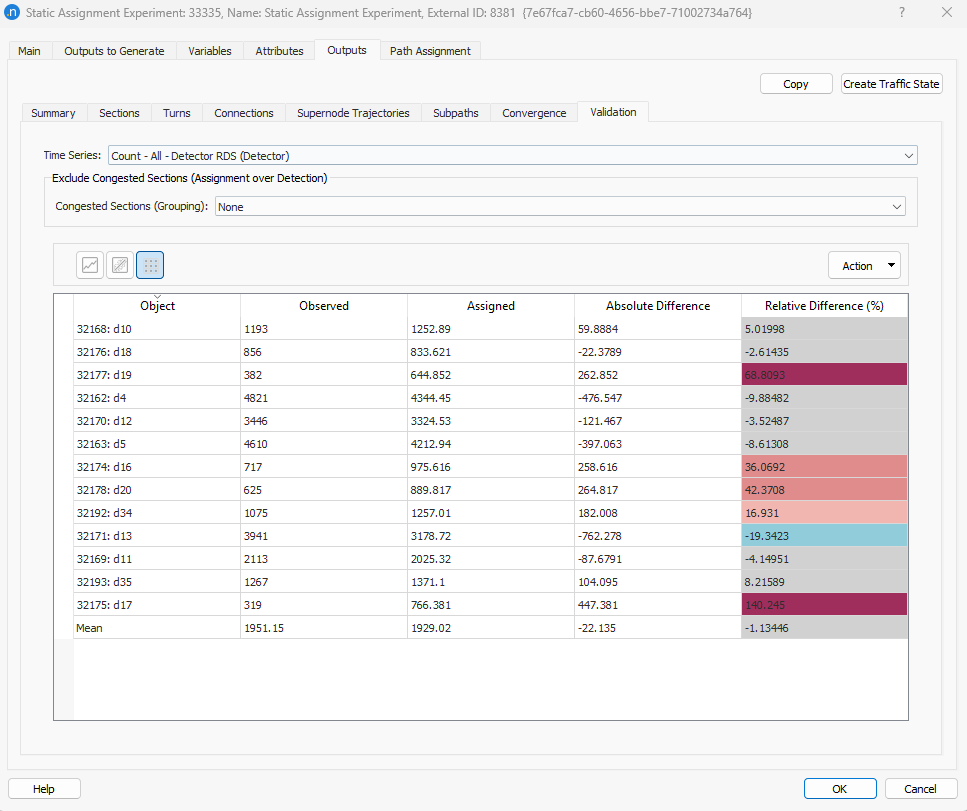Switch to the Summary tab
This screenshot has width=967, height=811.
point(53,112)
